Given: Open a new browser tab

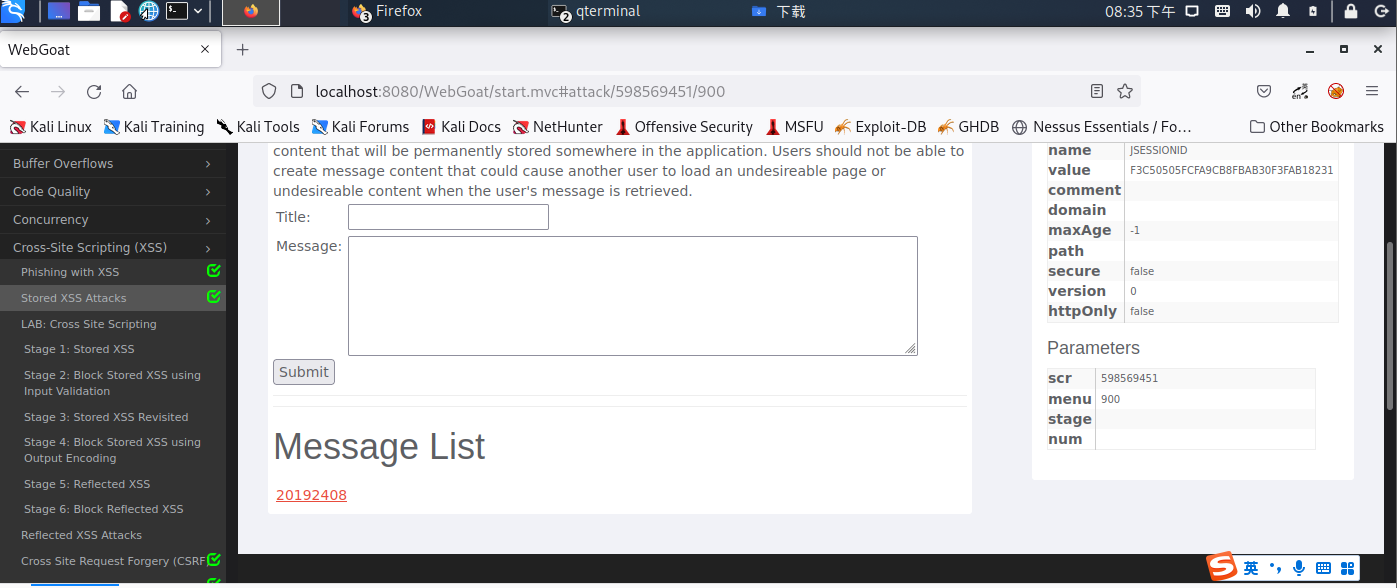Looking at the screenshot, I should 242,50.
